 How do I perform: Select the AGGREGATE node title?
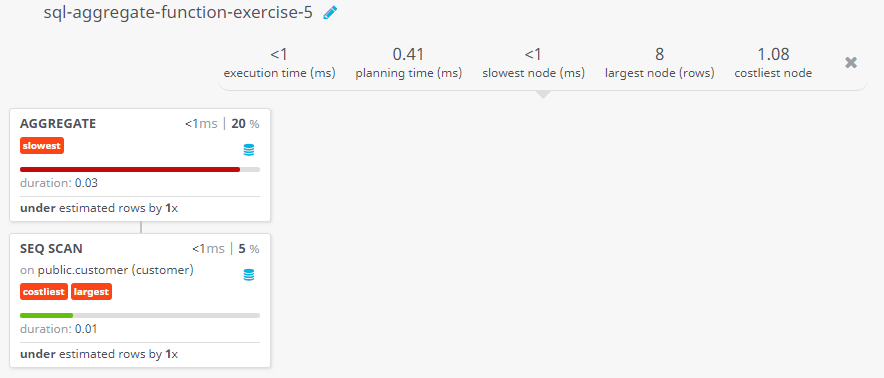tap(58, 124)
